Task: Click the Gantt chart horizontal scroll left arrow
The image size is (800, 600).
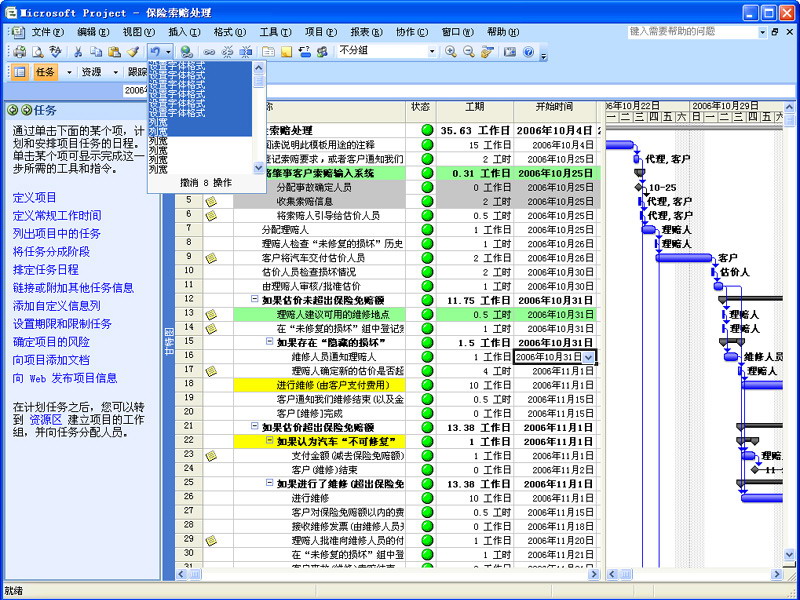Action: pos(612,574)
